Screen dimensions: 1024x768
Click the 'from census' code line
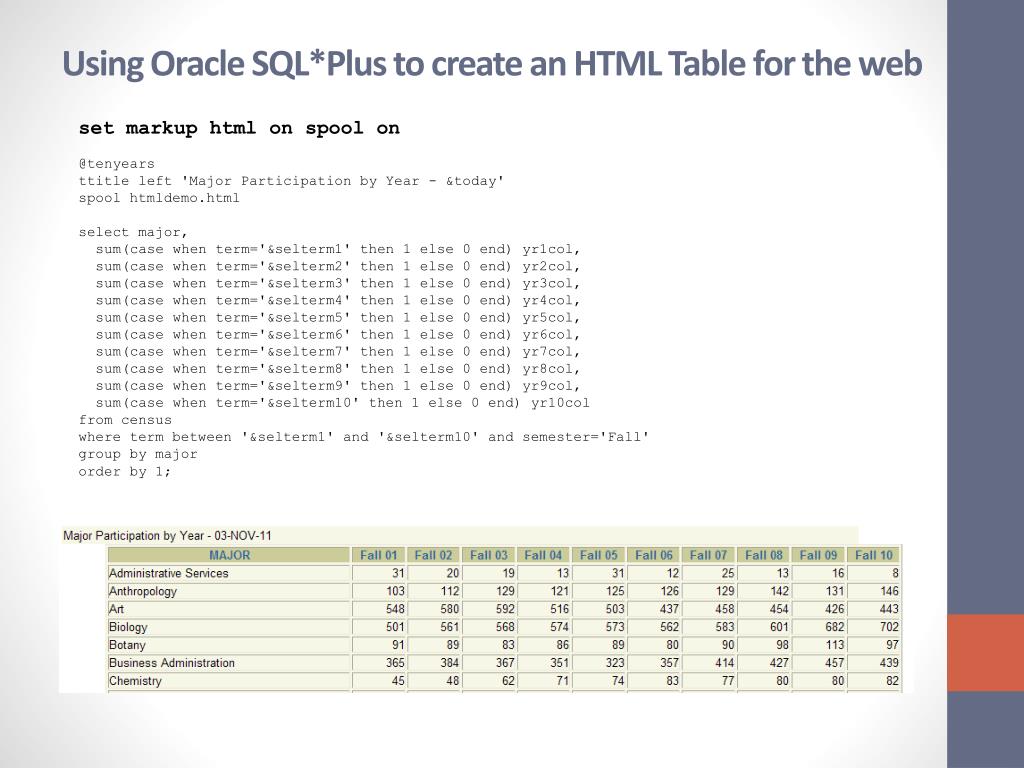(125, 420)
